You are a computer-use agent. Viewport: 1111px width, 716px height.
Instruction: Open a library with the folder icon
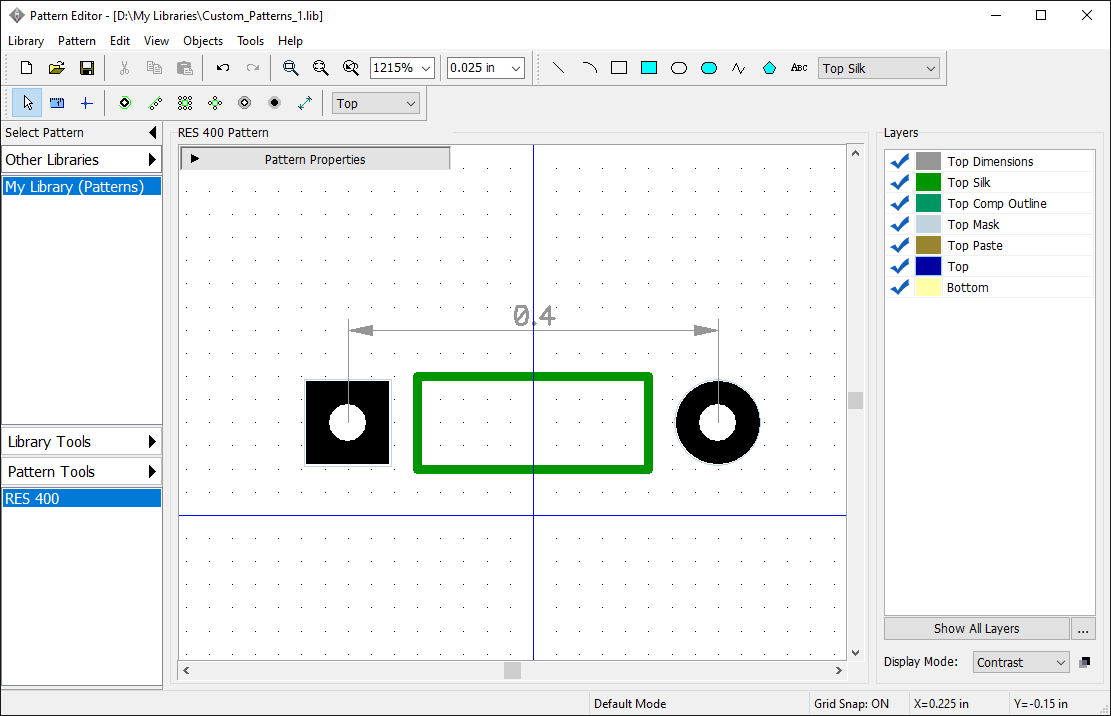pyautogui.click(x=57, y=68)
